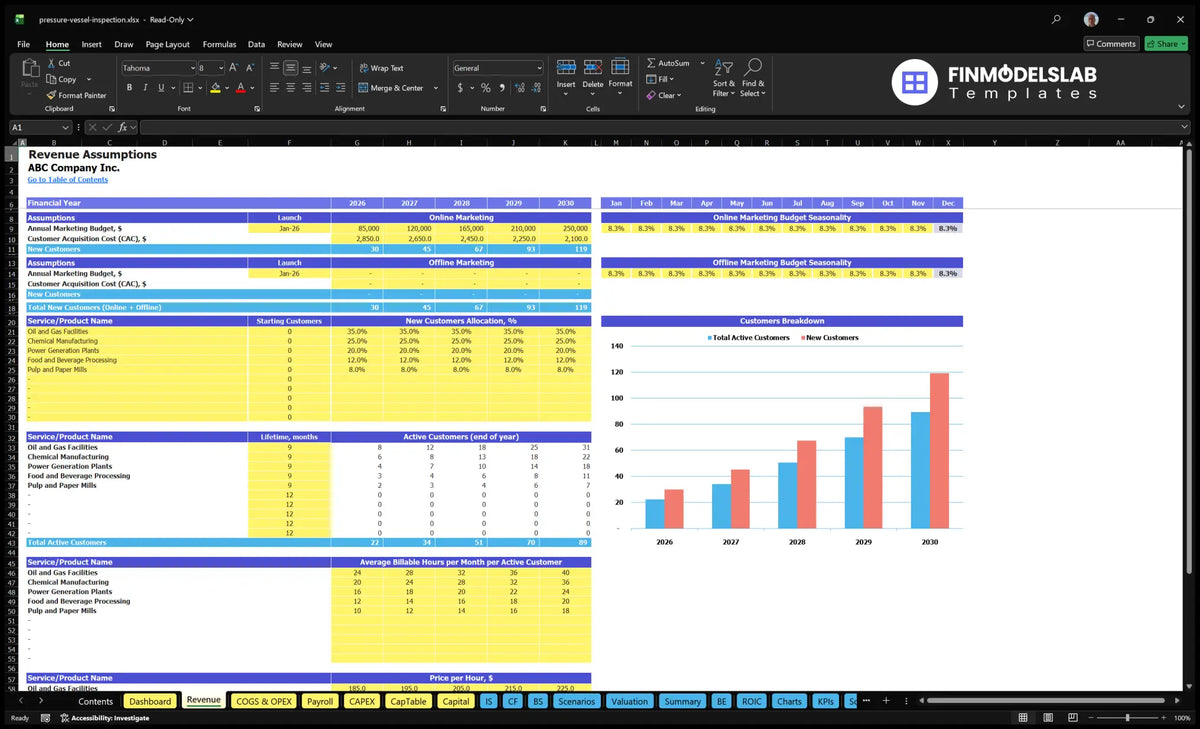1200x729 pixels.
Task: Open the Page Layout ribbon tab
Action: [x=167, y=44]
